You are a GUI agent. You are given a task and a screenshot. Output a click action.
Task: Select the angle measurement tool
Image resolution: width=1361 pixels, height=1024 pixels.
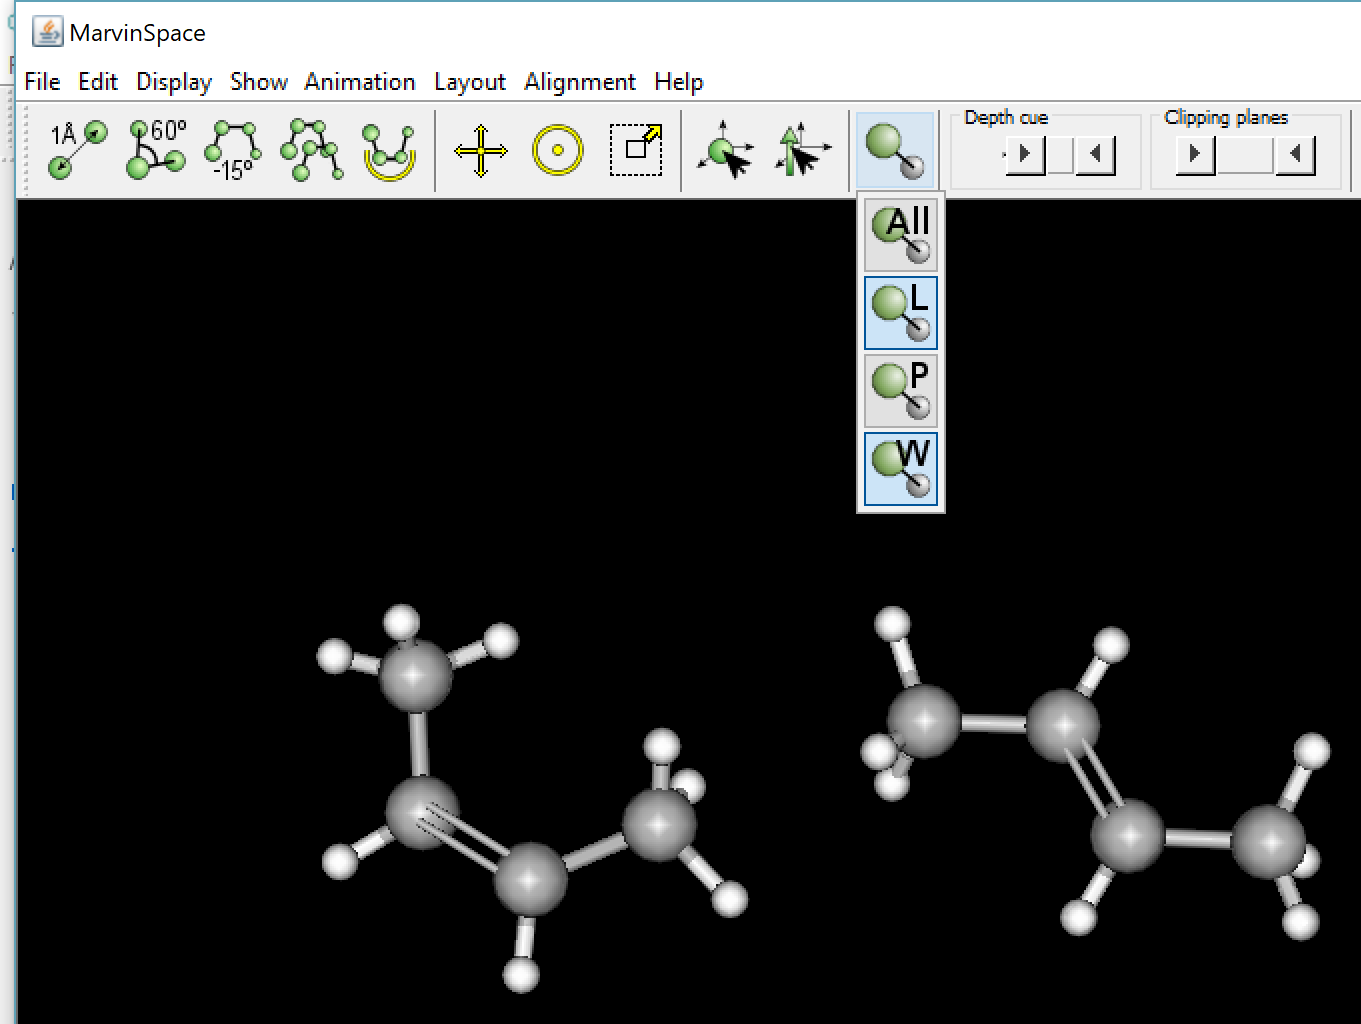(156, 150)
